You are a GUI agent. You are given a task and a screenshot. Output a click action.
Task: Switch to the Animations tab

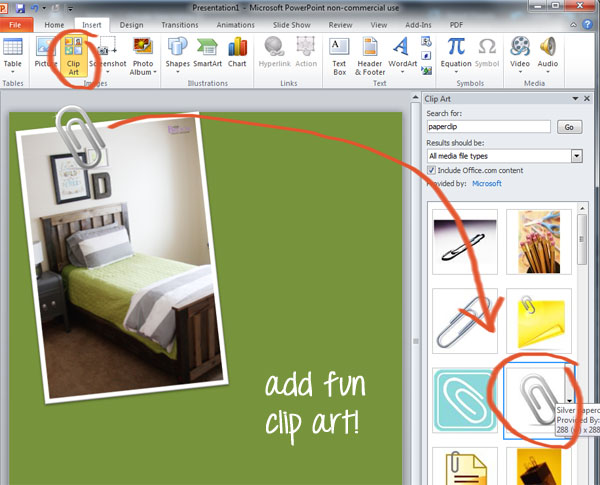coord(235,25)
